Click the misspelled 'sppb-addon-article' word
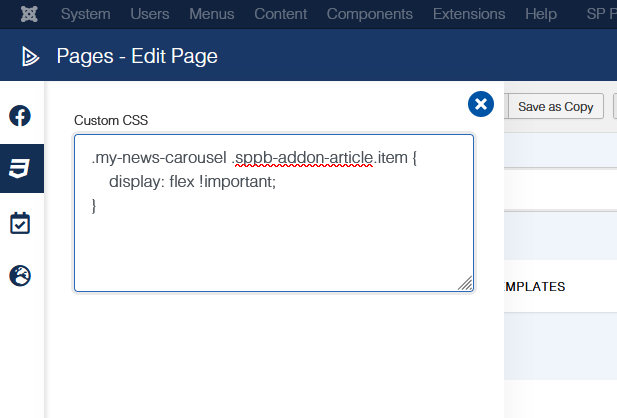The image size is (617, 418). [x=304, y=158]
